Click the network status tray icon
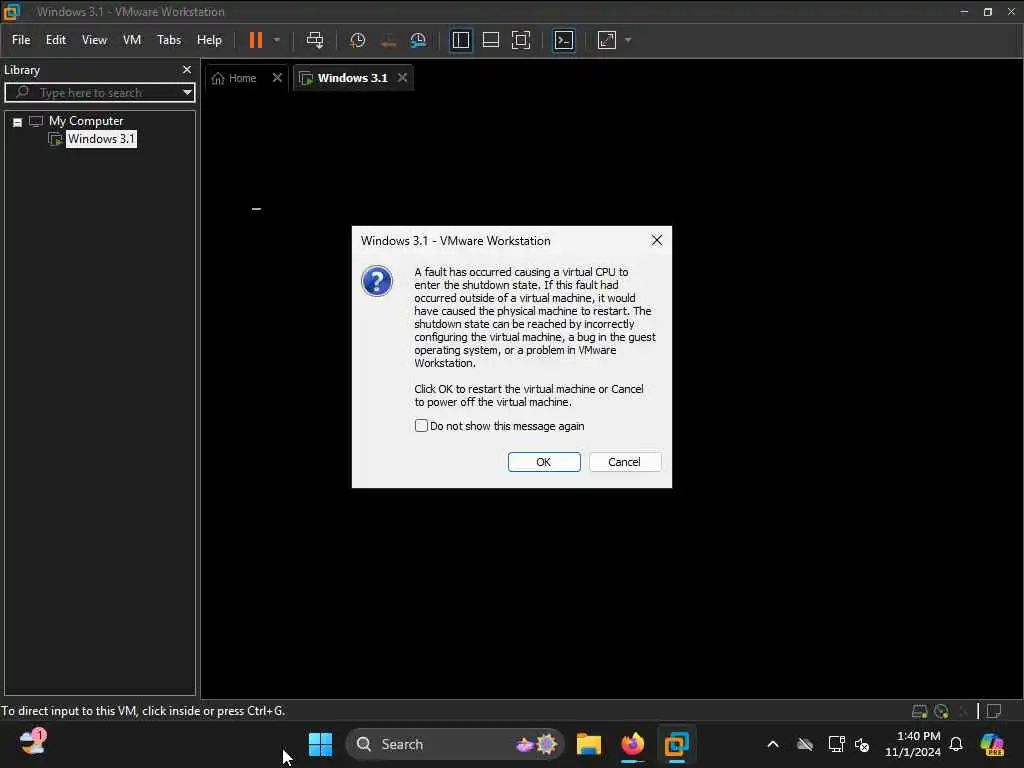1024x768 pixels. coord(836,744)
